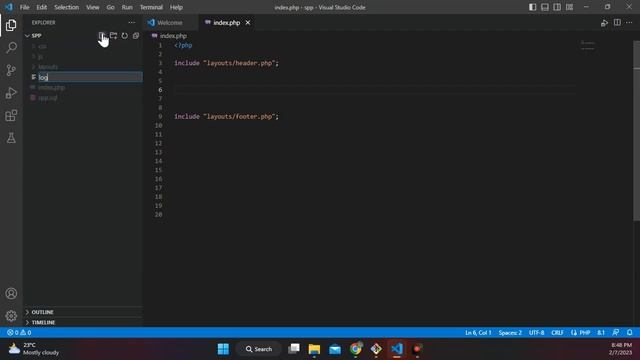Click the feedback icon in status bar
Viewport: 640px width, 360px height.
616,333
